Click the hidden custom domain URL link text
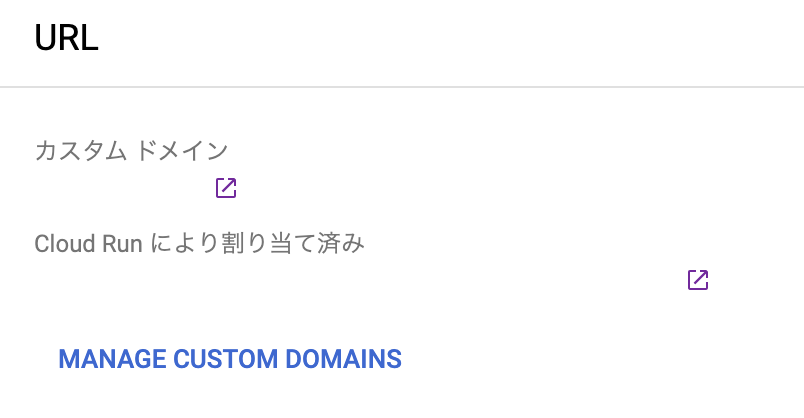The image size is (804, 418). coord(123,188)
